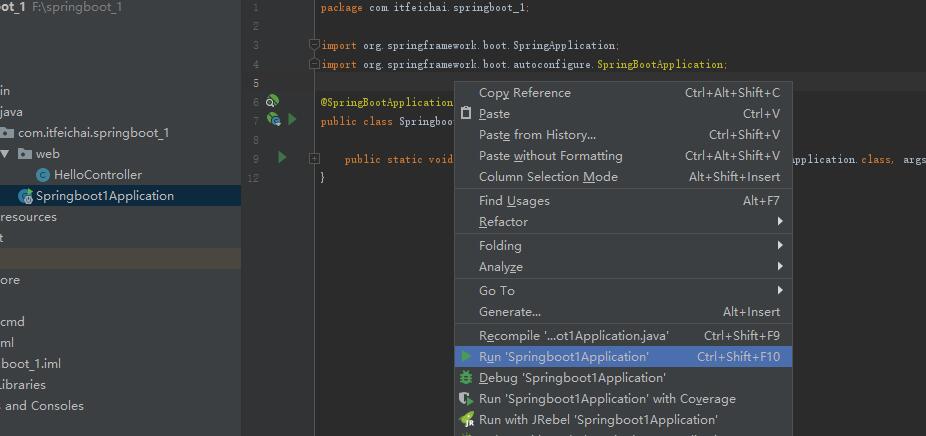Recompile '...ot1Application.java'

click(x=623, y=336)
